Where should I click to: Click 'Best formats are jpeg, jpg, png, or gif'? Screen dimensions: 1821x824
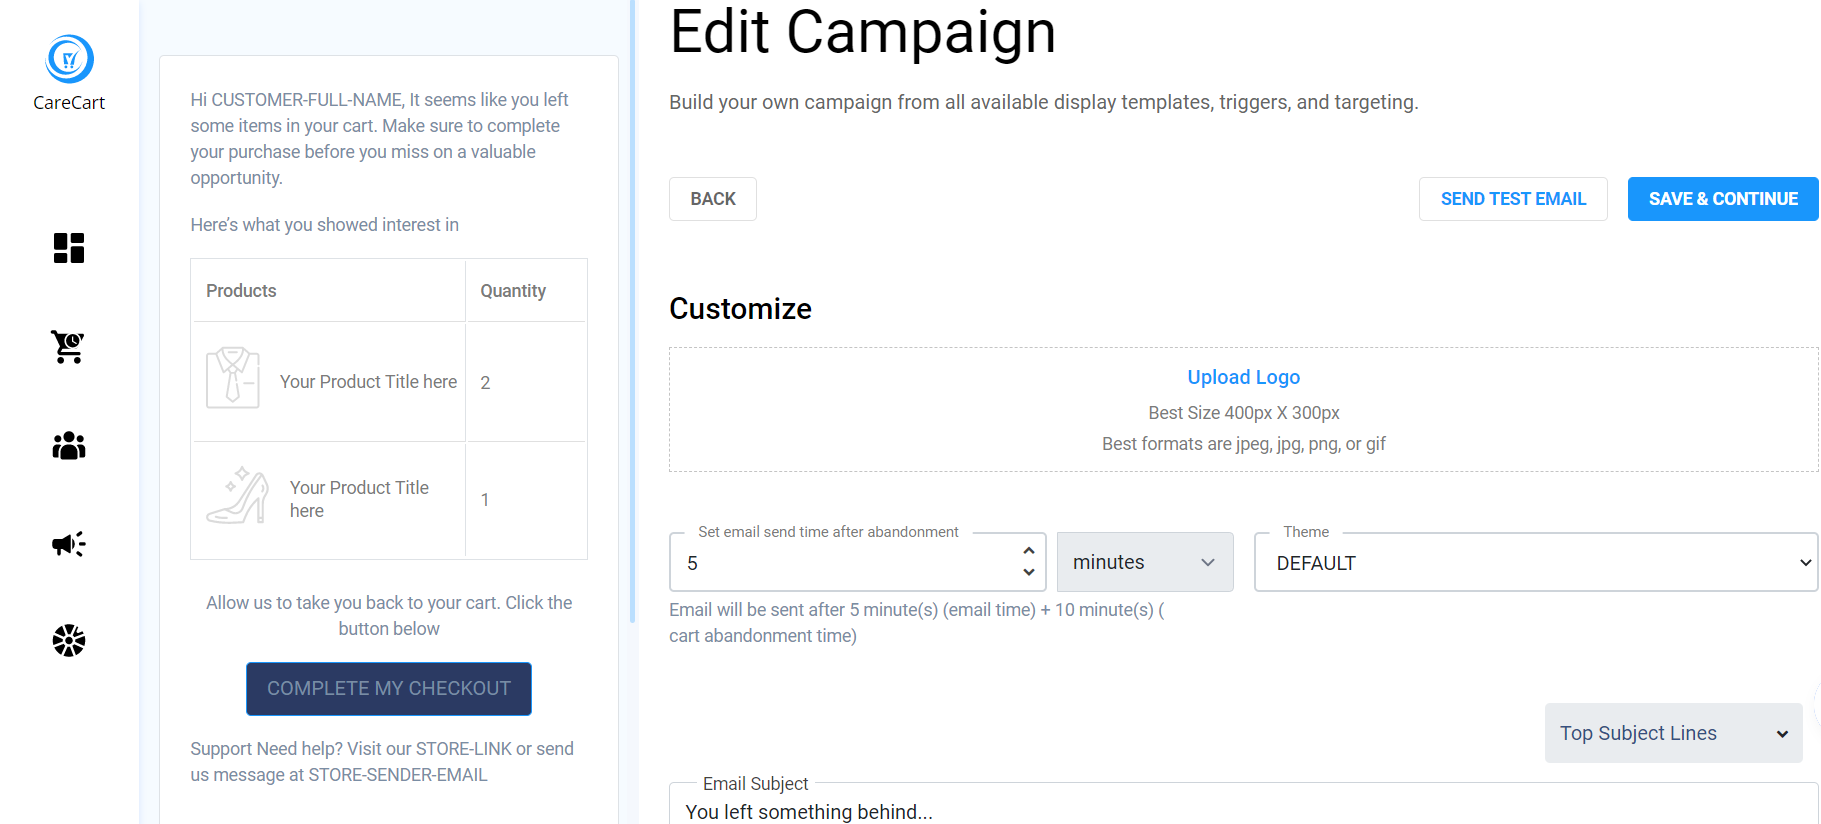pos(1243,444)
